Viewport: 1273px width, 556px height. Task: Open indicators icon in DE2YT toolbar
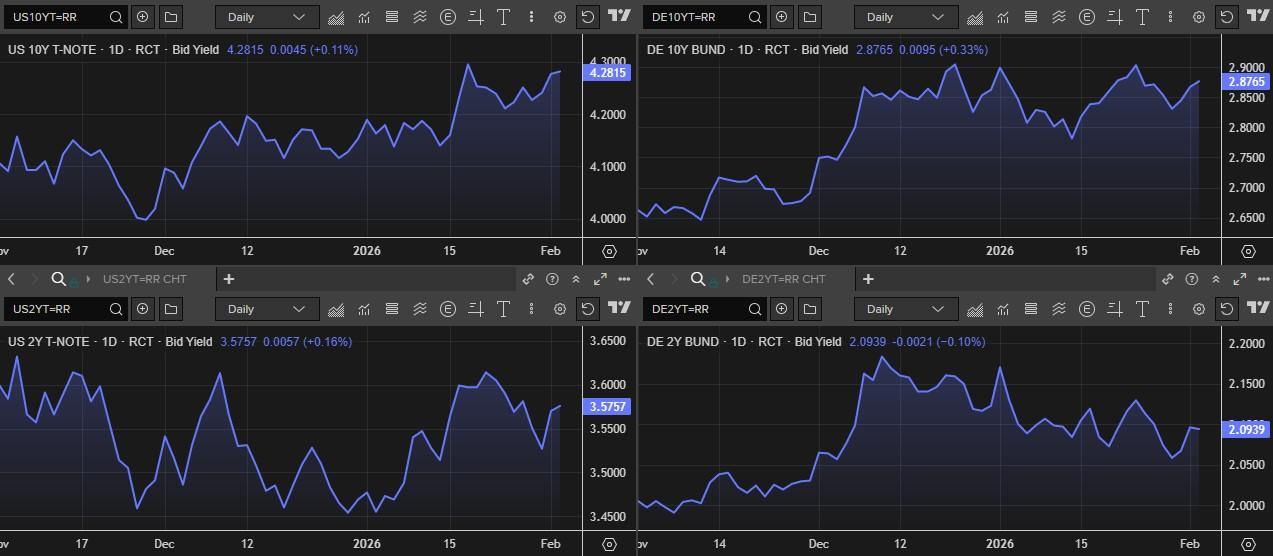click(1003, 309)
